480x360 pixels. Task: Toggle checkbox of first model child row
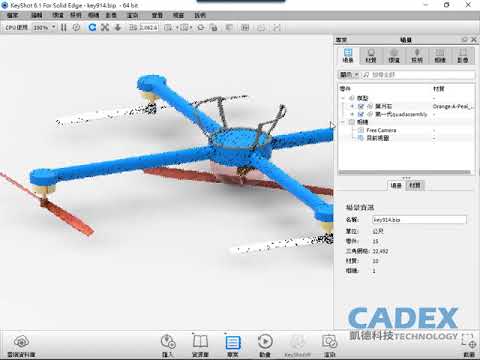pyautogui.click(x=360, y=106)
